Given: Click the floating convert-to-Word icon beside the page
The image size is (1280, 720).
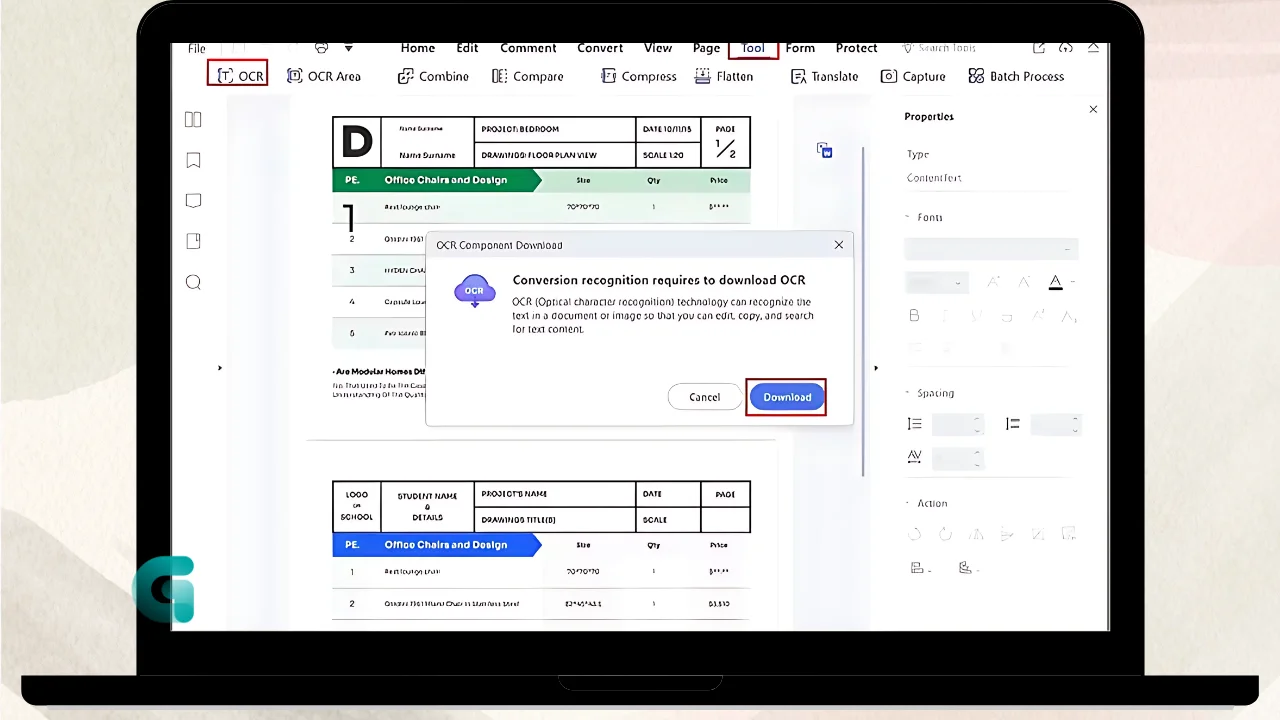Looking at the screenshot, I should point(825,150).
